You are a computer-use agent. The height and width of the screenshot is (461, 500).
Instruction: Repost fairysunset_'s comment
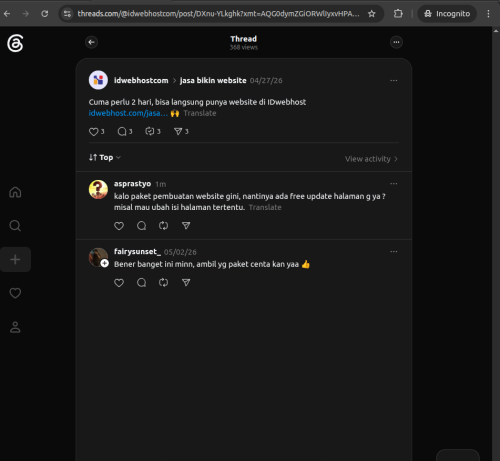pyautogui.click(x=163, y=283)
